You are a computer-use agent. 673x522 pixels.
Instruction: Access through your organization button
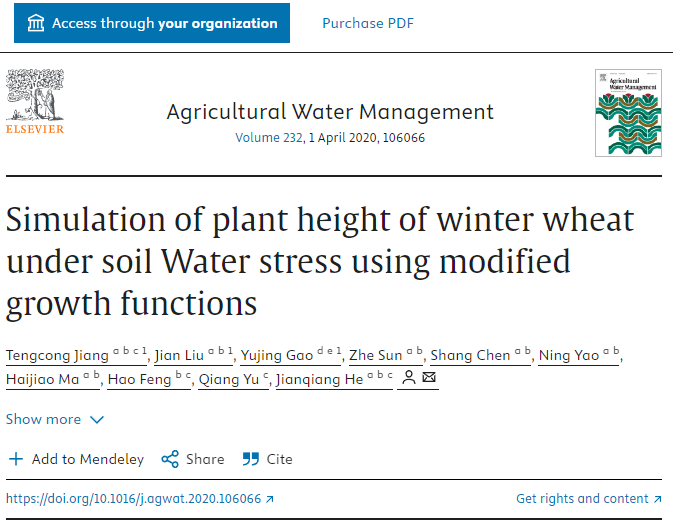coord(152,23)
